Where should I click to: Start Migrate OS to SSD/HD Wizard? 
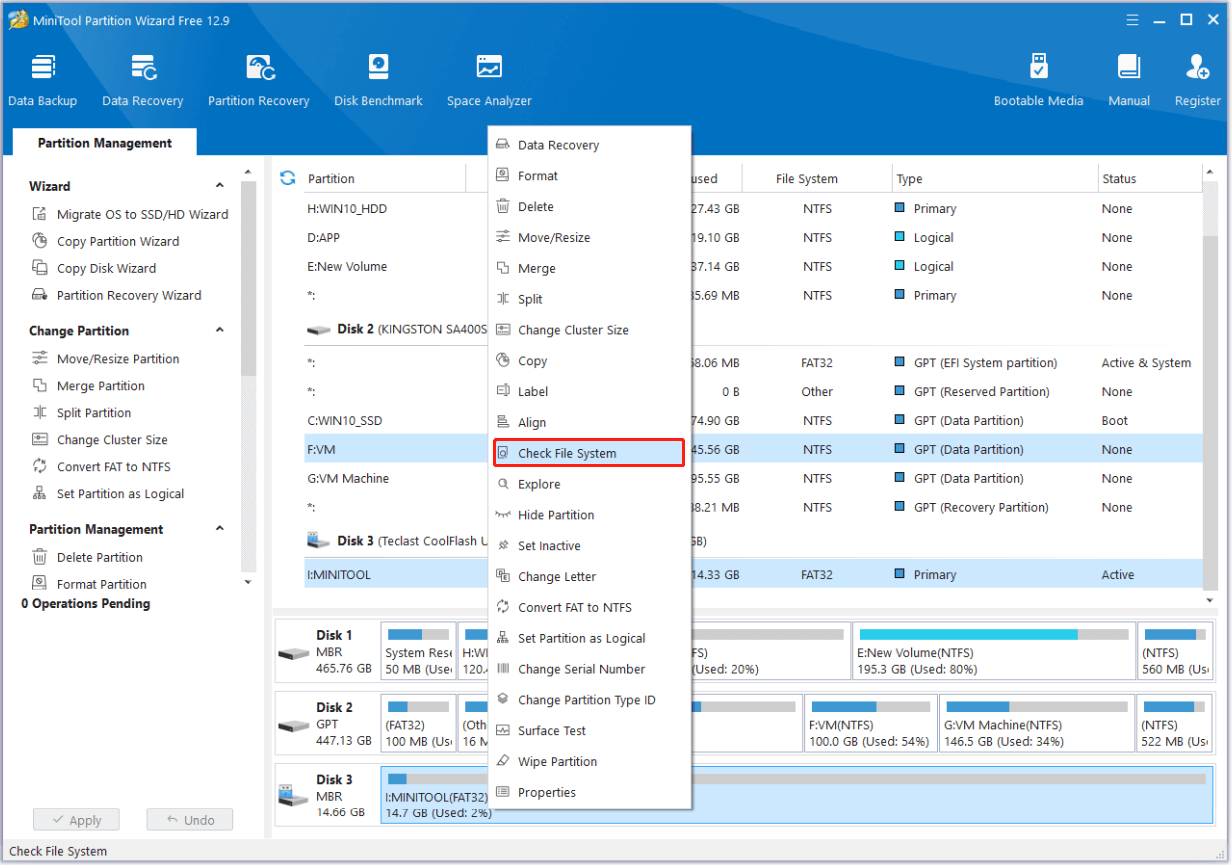click(130, 214)
